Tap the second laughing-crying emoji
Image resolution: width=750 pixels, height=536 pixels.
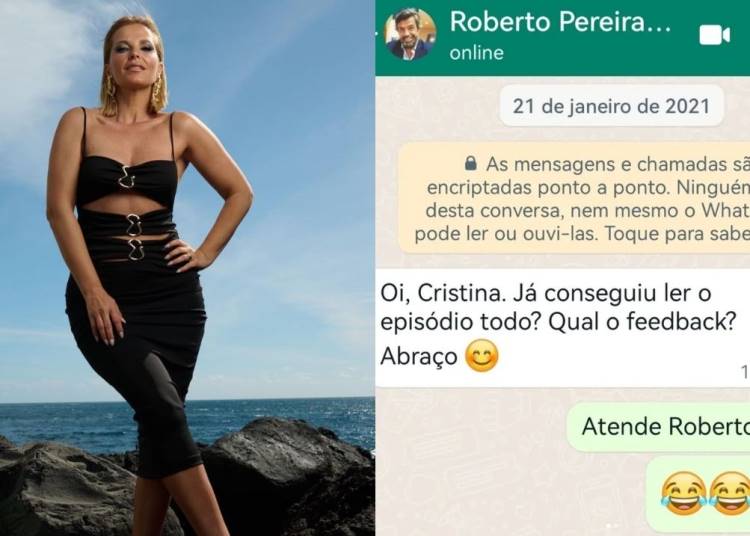click(x=729, y=493)
